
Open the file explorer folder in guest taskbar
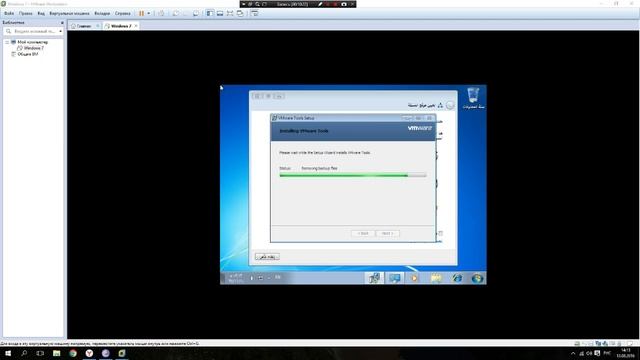pyautogui.click(x=436, y=278)
